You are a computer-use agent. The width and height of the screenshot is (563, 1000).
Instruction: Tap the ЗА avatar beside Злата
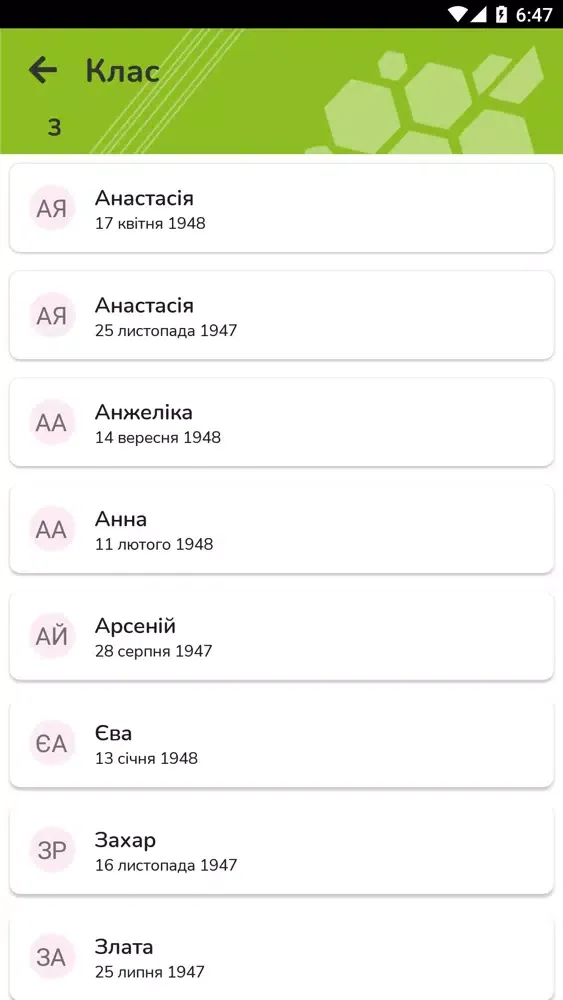52,957
